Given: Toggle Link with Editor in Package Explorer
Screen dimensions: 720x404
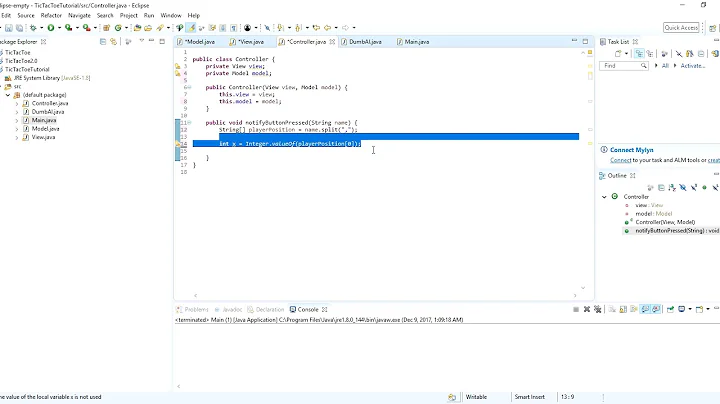Looking at the screenshot, I should click(113, 41).
